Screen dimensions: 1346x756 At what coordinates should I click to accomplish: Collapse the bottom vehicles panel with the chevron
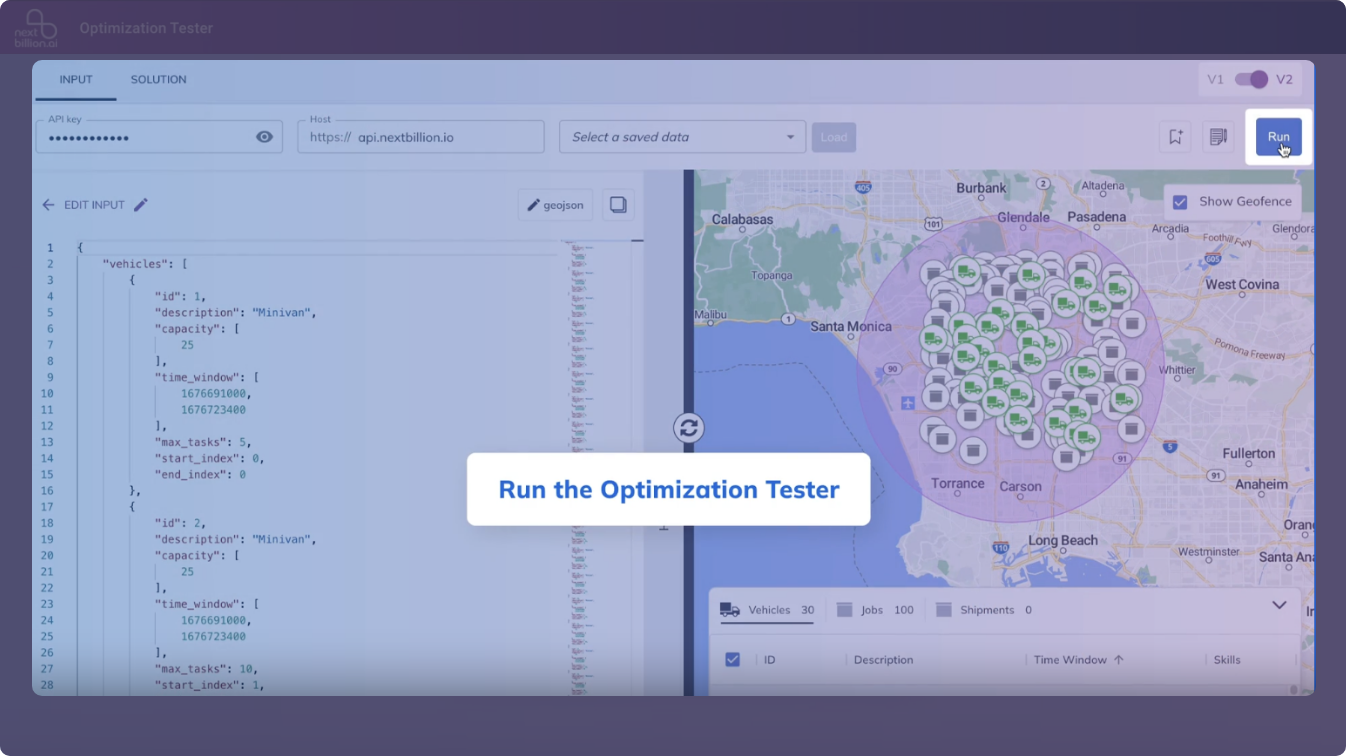click(x=1278, y=605)
